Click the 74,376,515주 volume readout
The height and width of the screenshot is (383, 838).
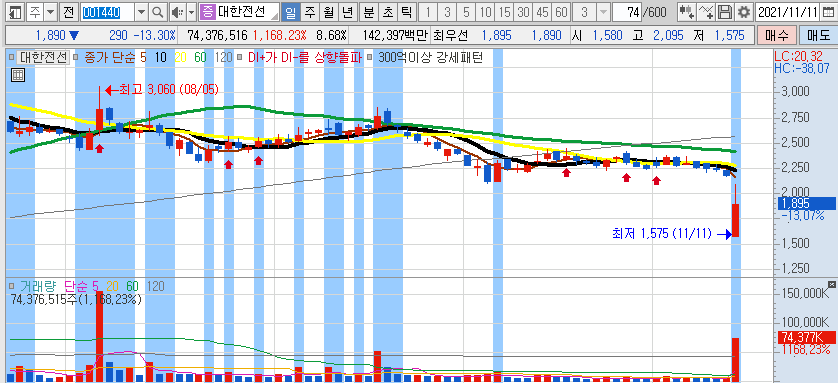[x=76, y=300]
